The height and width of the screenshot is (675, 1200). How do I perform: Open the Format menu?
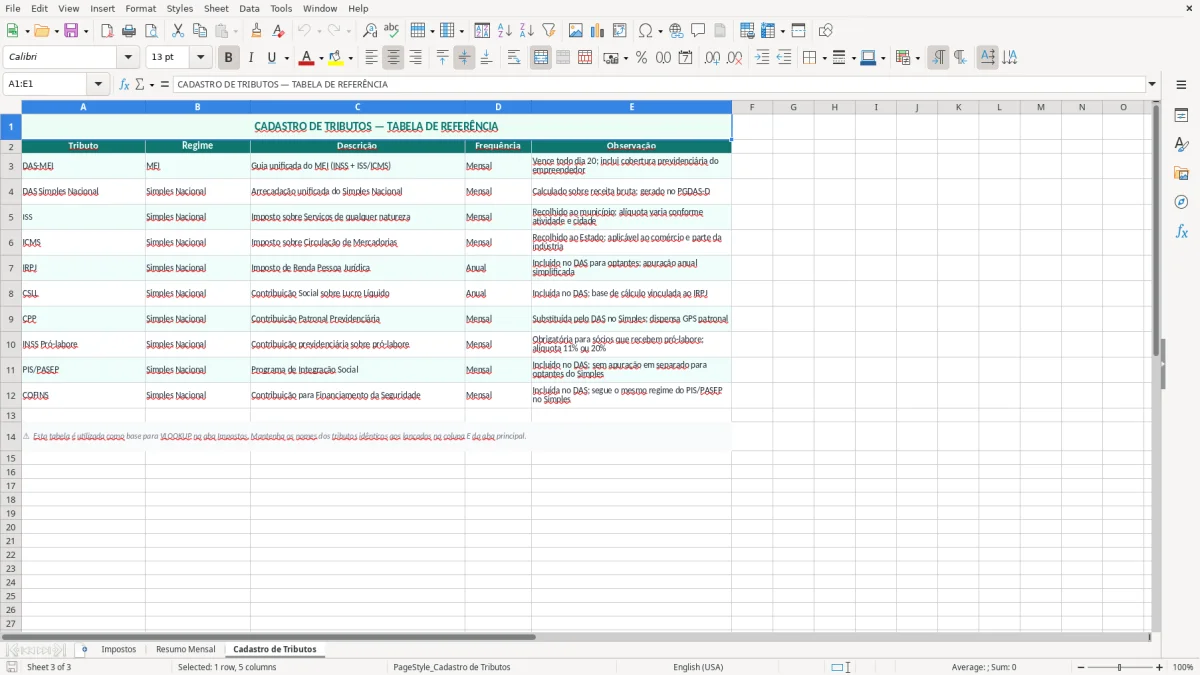(x=140, y=8)
